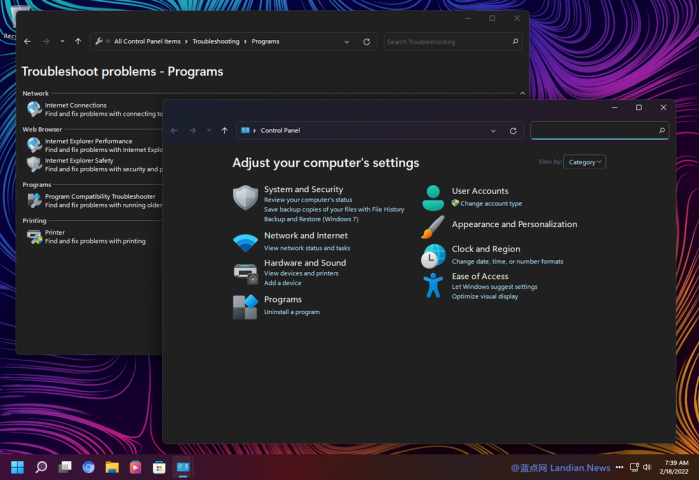Viewport: 700px width, 480px height.
Task: Open Hardware and Sound printer icon
Action: 245,272
